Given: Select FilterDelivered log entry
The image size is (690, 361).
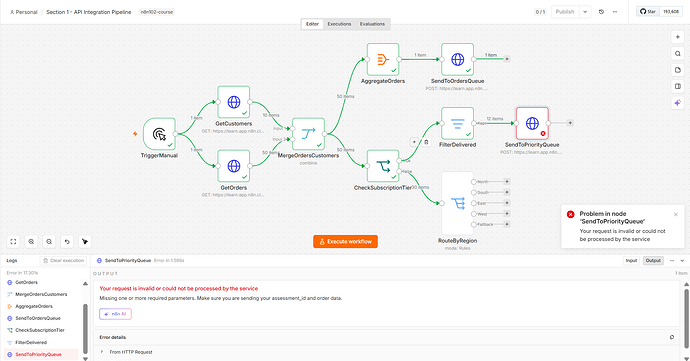Looking at the screenshot, I should 41,343.
